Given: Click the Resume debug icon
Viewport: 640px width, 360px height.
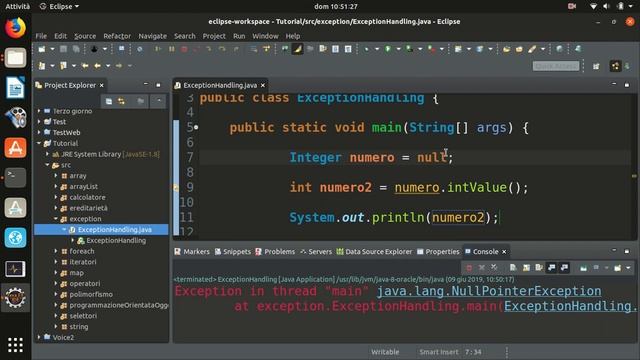Looking at the screenshot, I should [158, 49].
